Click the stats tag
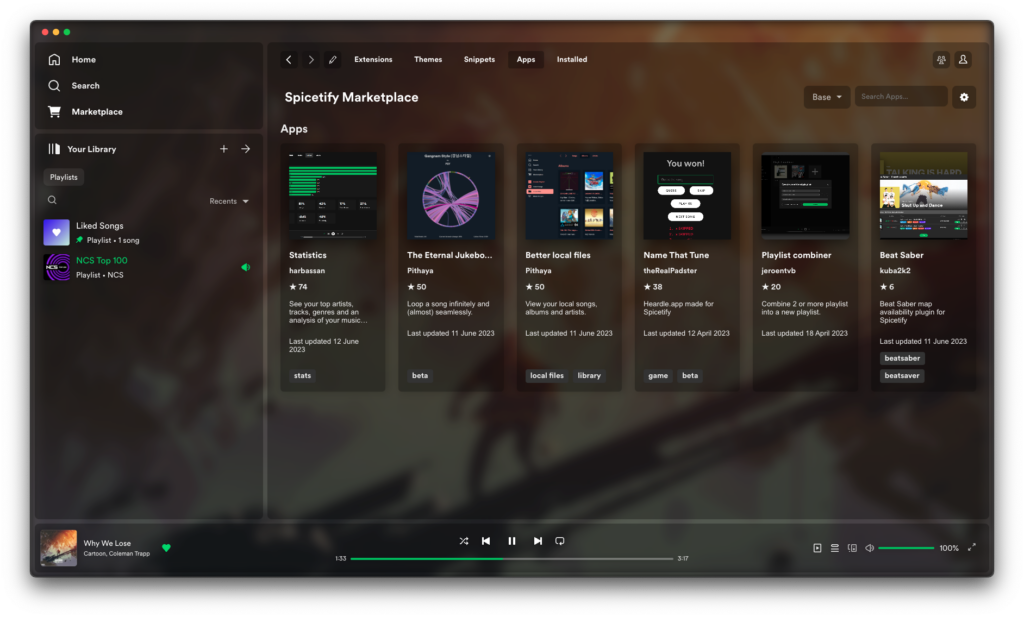The width and height of the screenshot is (1024, 617). [302, 375]
